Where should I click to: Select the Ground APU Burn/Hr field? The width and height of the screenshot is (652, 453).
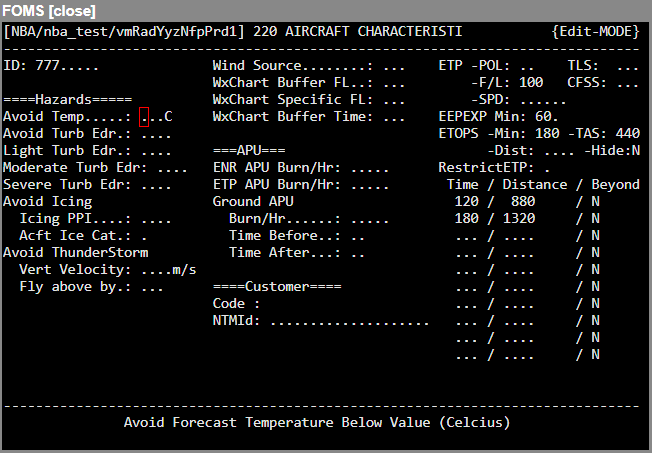click(370, 219)
